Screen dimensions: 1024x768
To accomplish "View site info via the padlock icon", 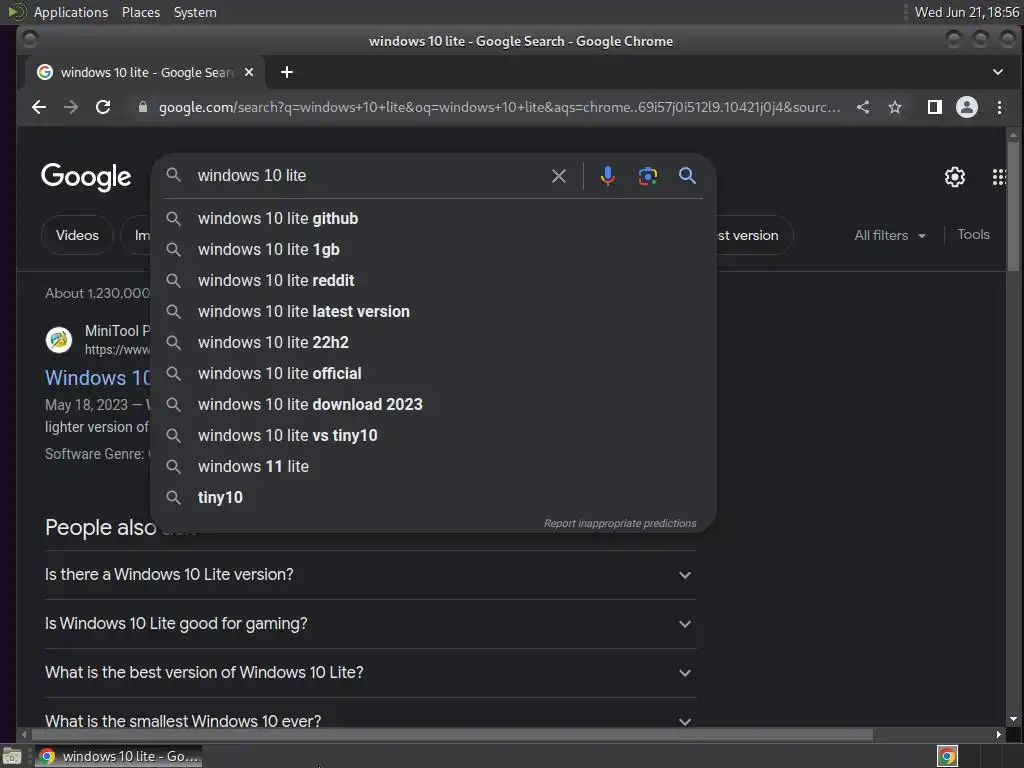I will click(143, 107).
